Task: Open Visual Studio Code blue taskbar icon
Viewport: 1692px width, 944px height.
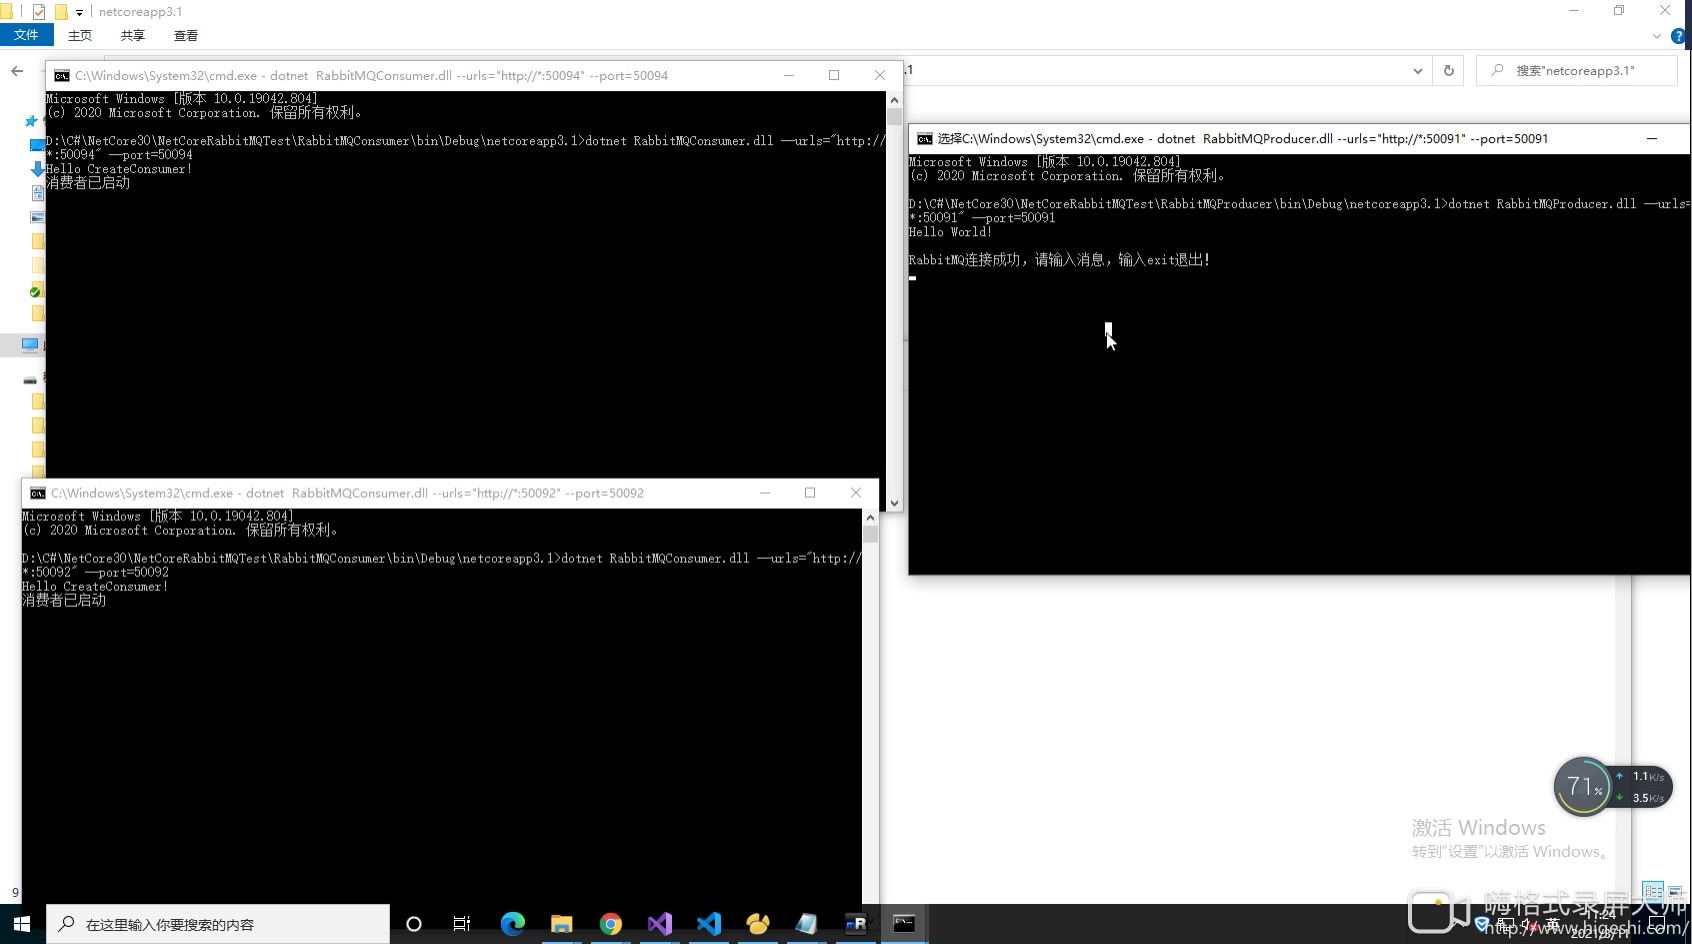Action: click(709, 924)
